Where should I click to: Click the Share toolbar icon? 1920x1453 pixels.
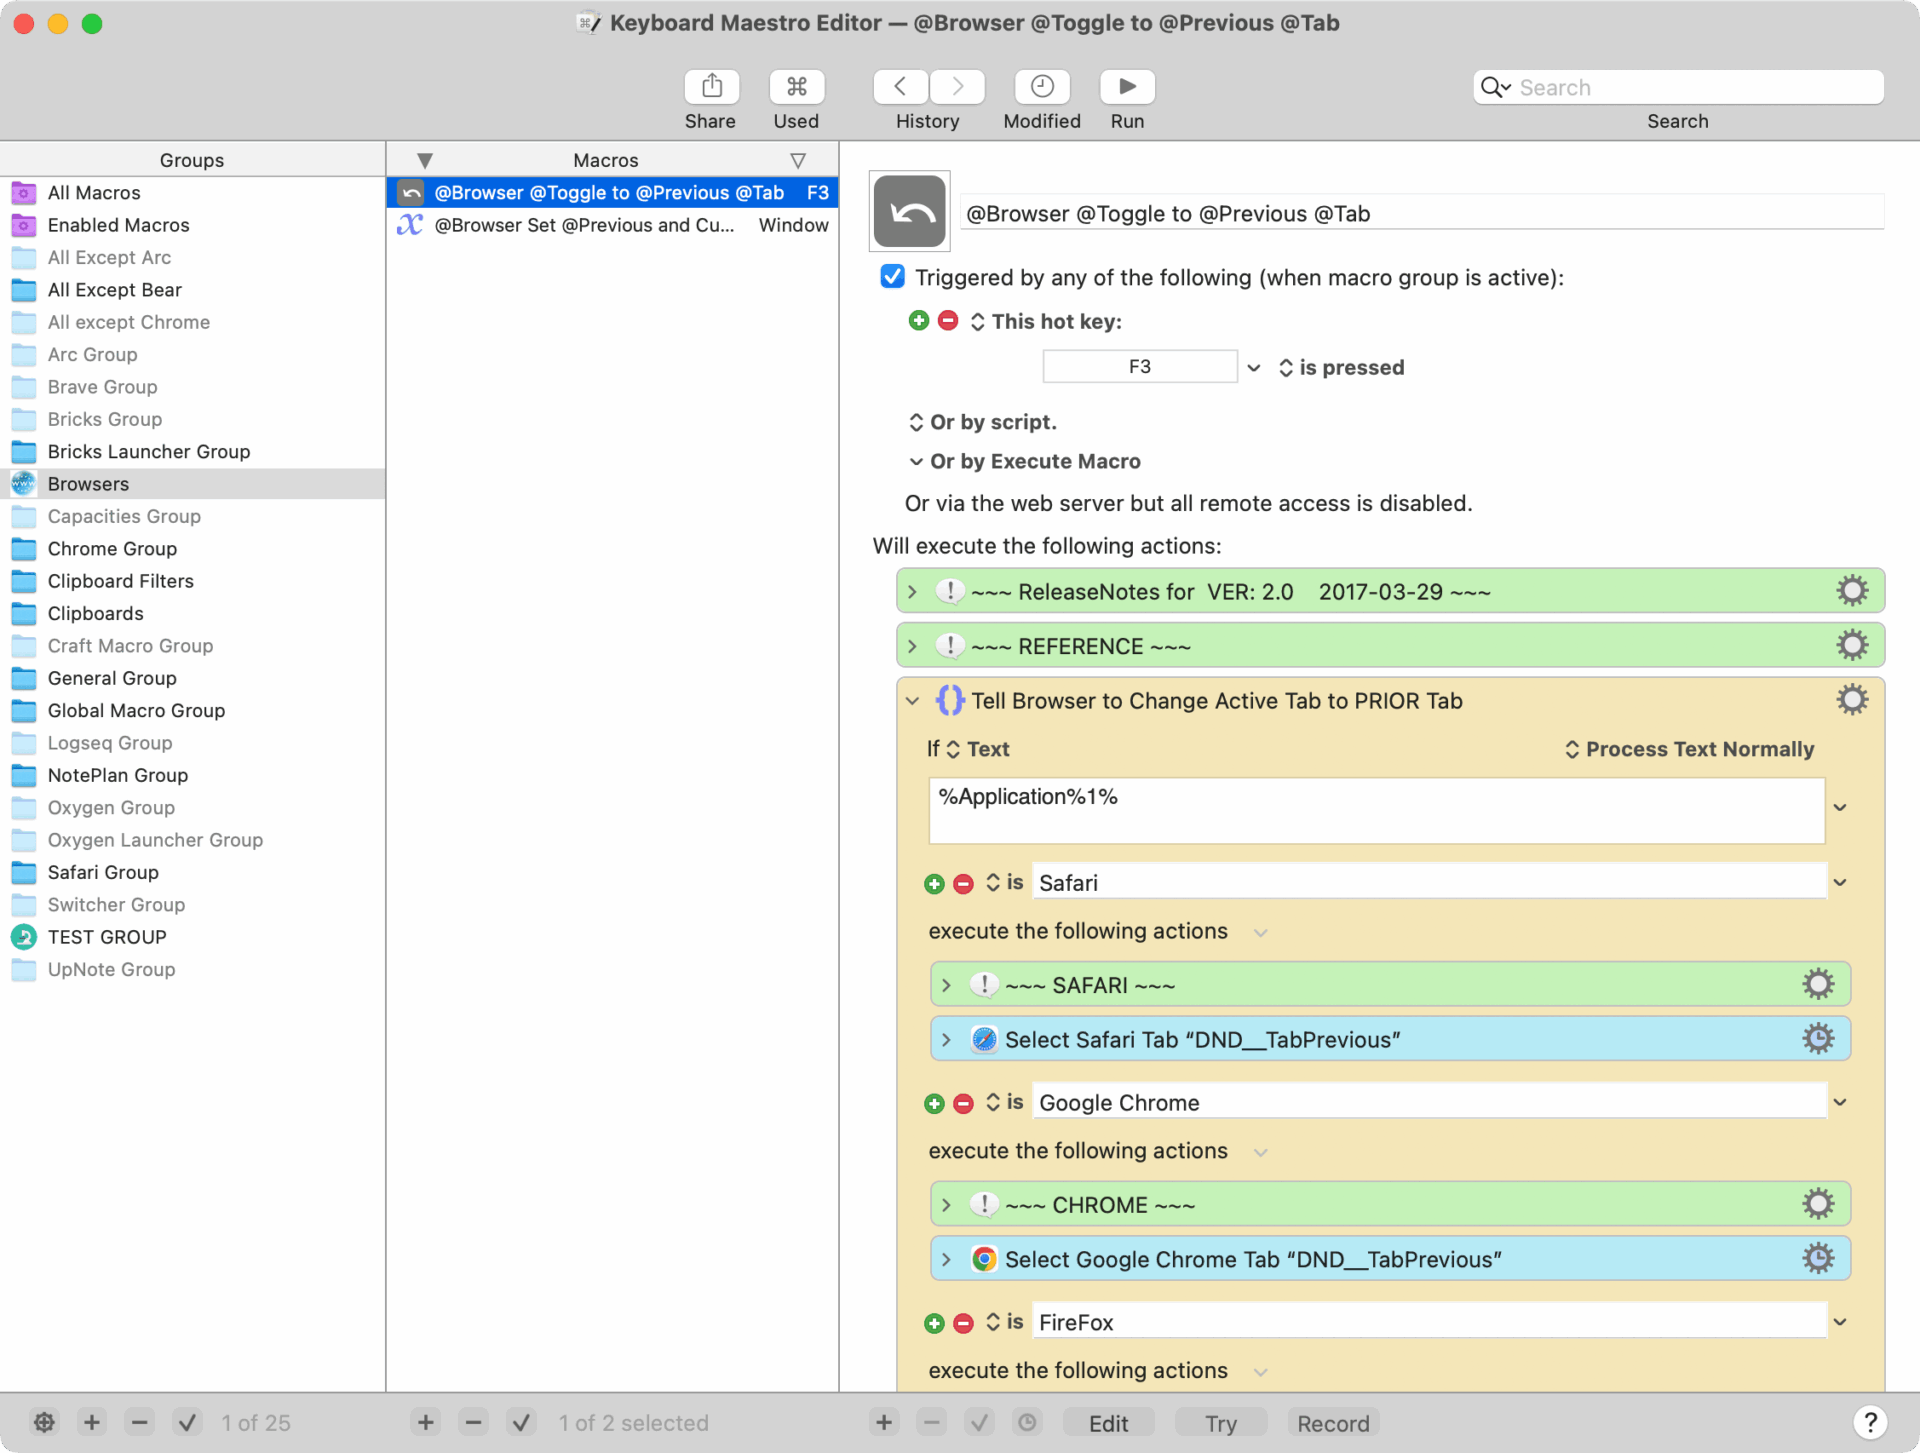(711, 88)
